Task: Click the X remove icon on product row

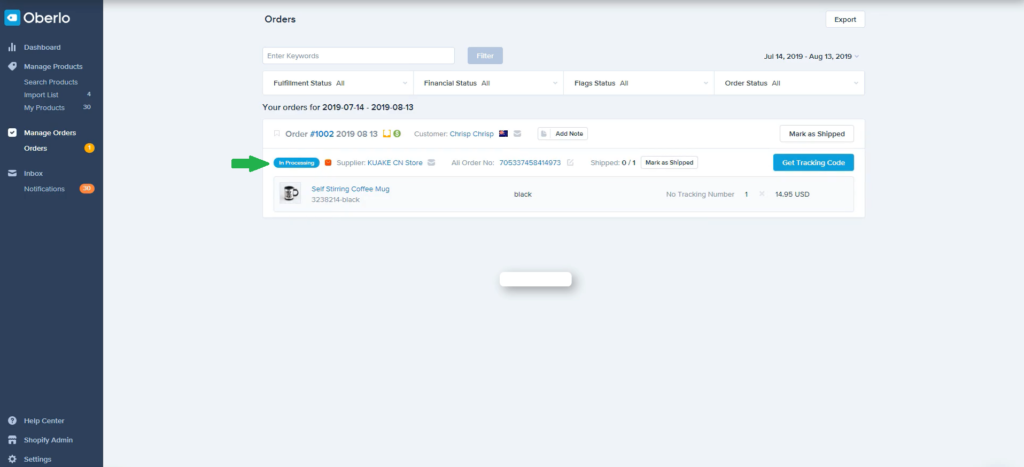Action: (x=761, y=194)
